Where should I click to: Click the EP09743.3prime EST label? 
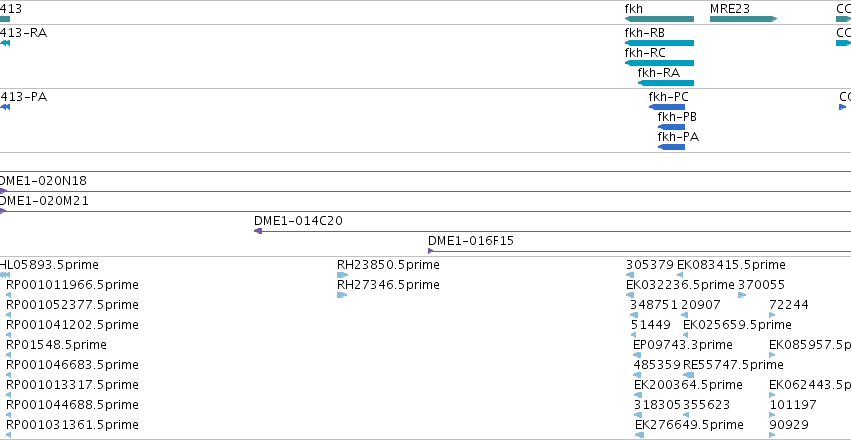click(683, 345)
